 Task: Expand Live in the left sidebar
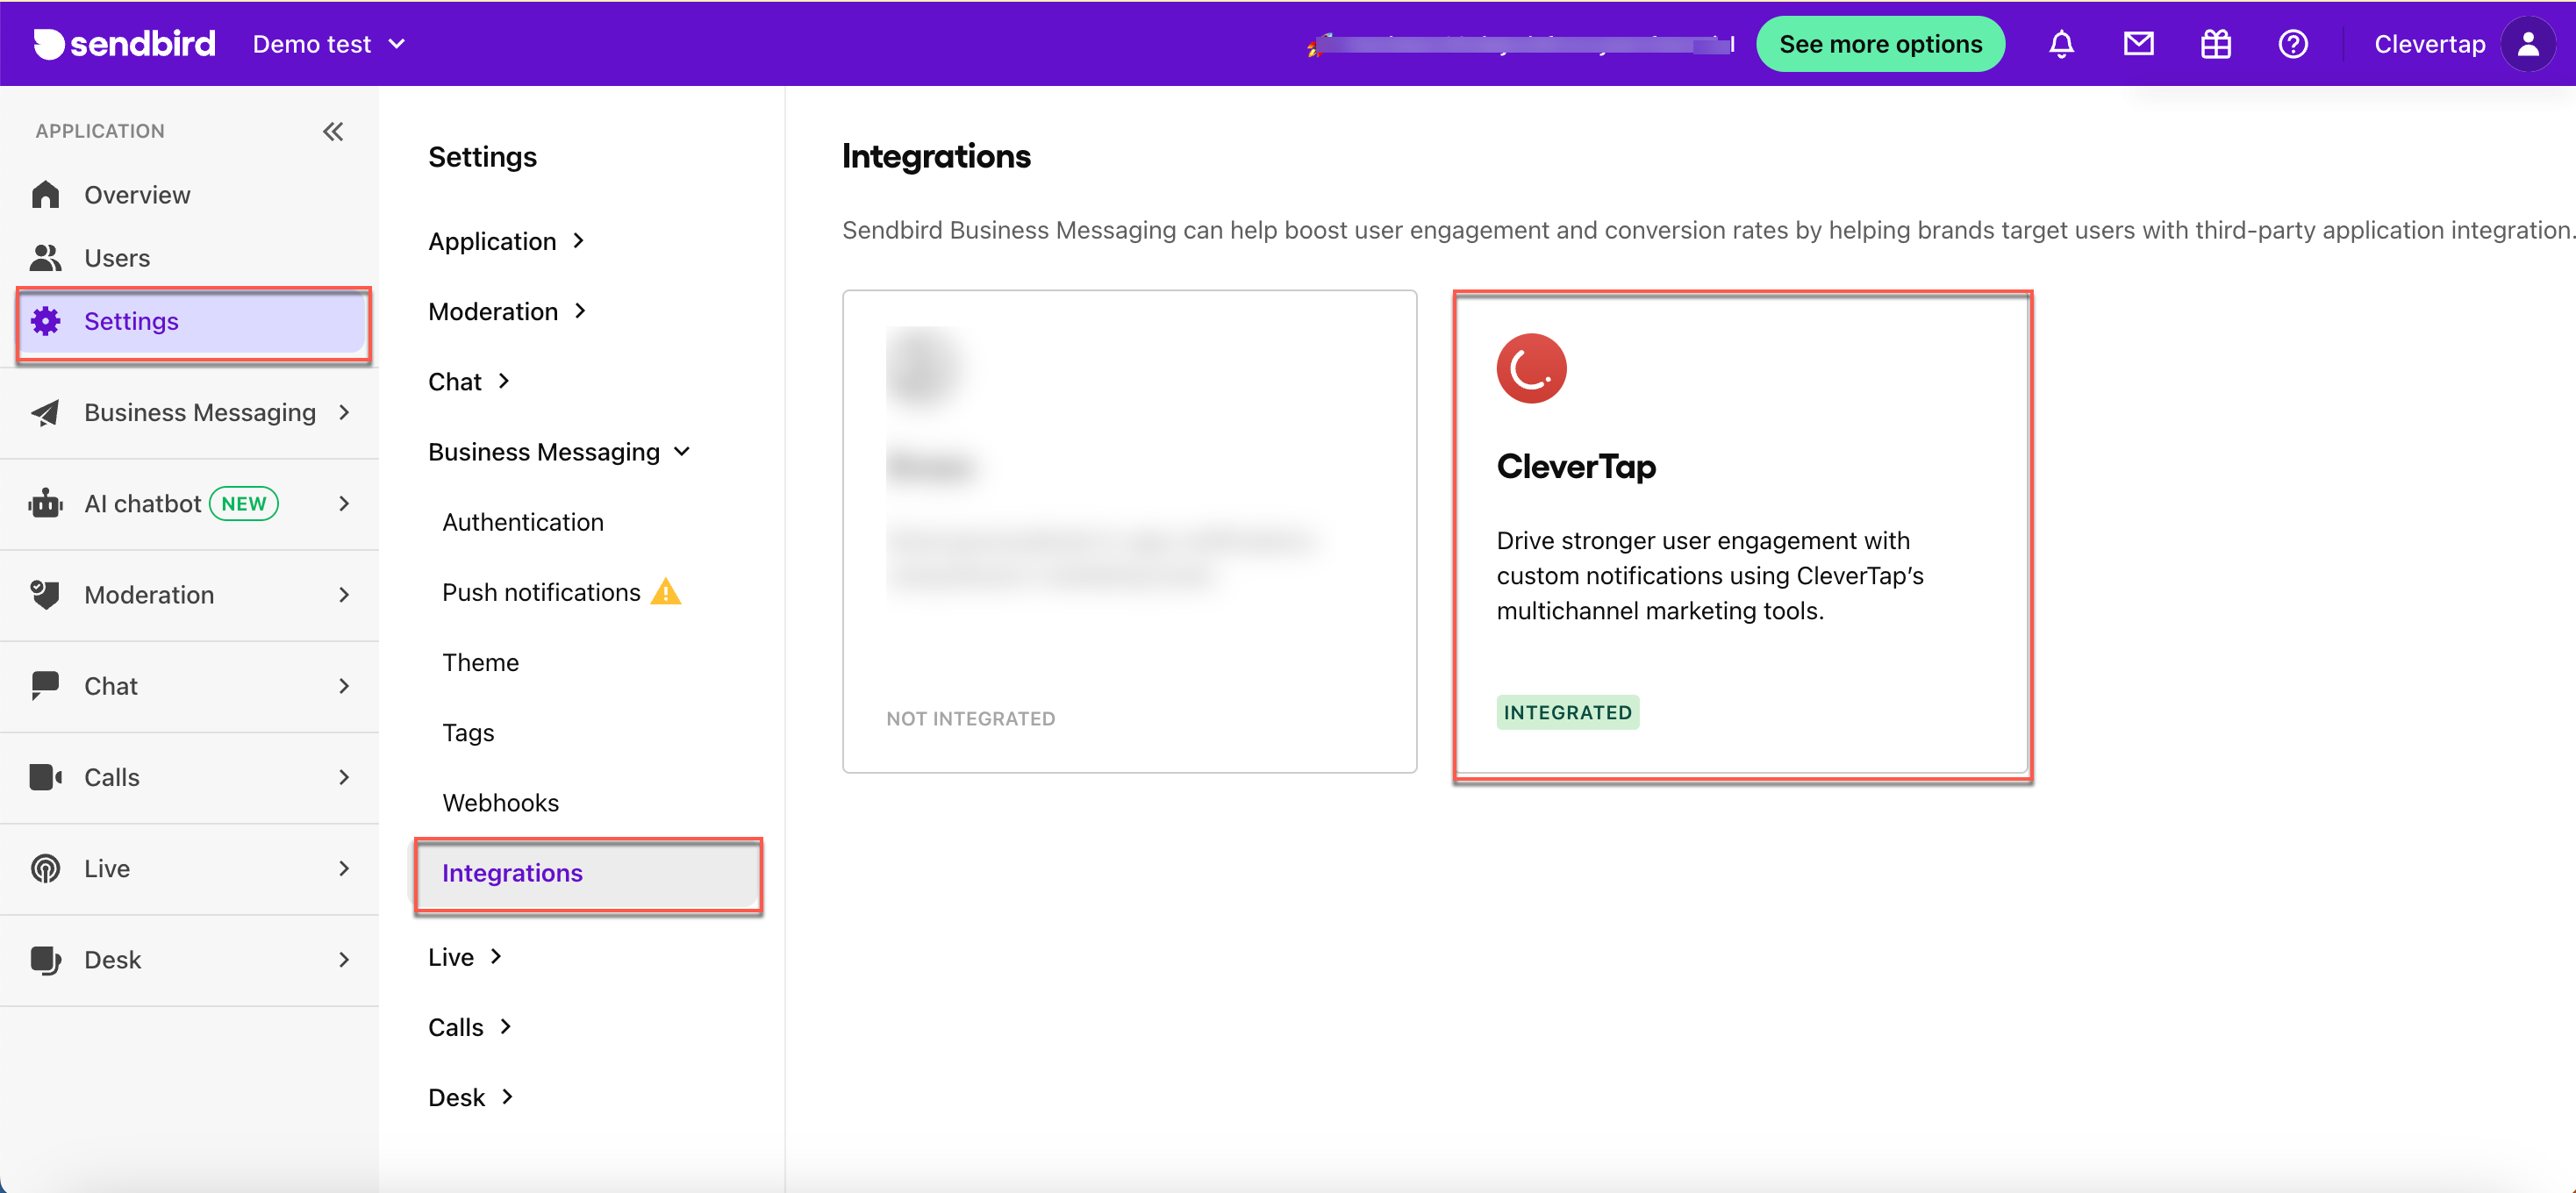(190, 868)
